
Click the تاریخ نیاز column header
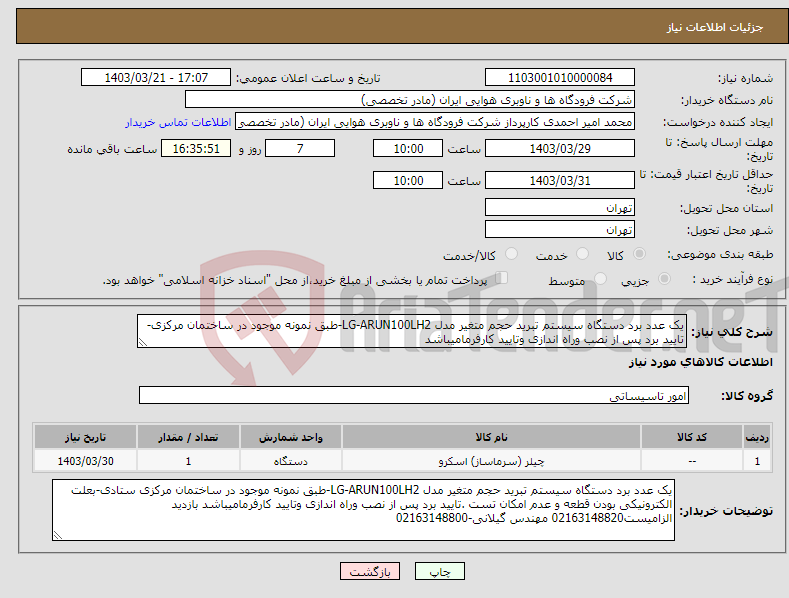click(85, 437)
